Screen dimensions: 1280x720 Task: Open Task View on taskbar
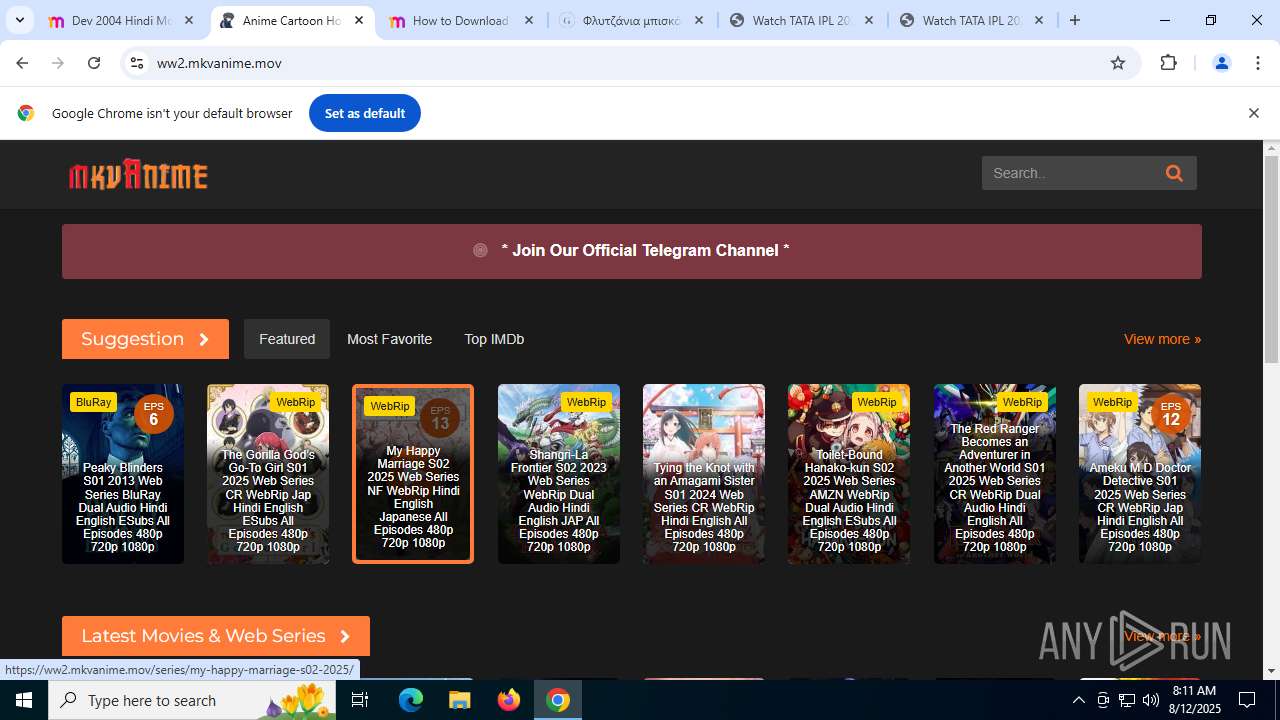[361, 700]
